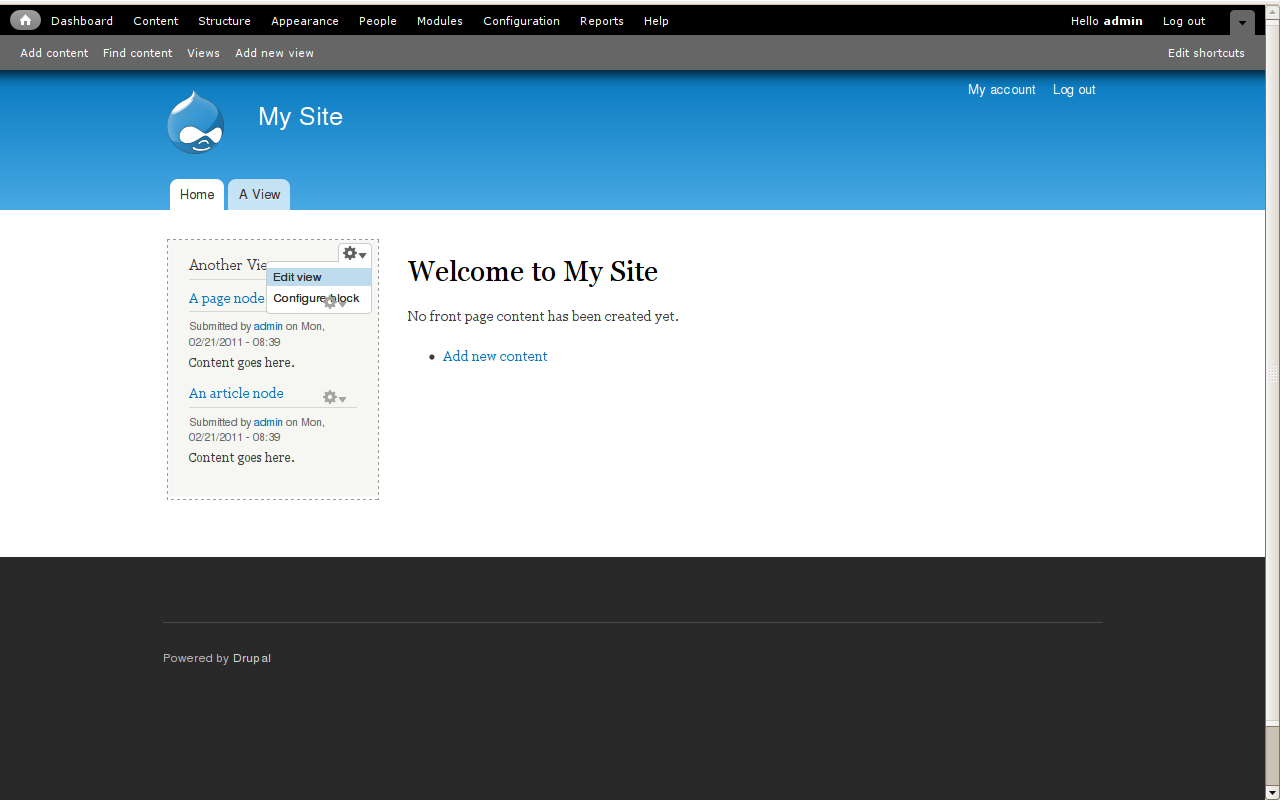Open An article node link

coord(236,393)
